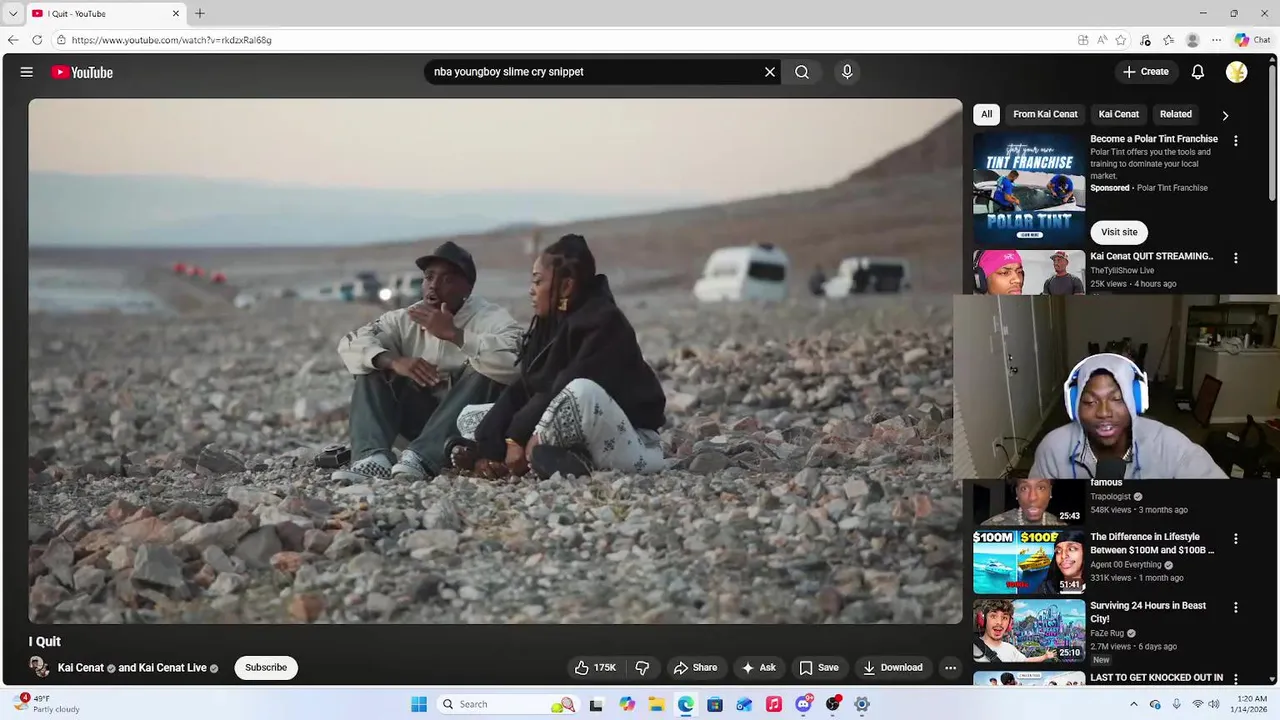Viewport: 1280px width, 720px height.
Task: Show hidden system tray icons
Action: coord(1134,704)
